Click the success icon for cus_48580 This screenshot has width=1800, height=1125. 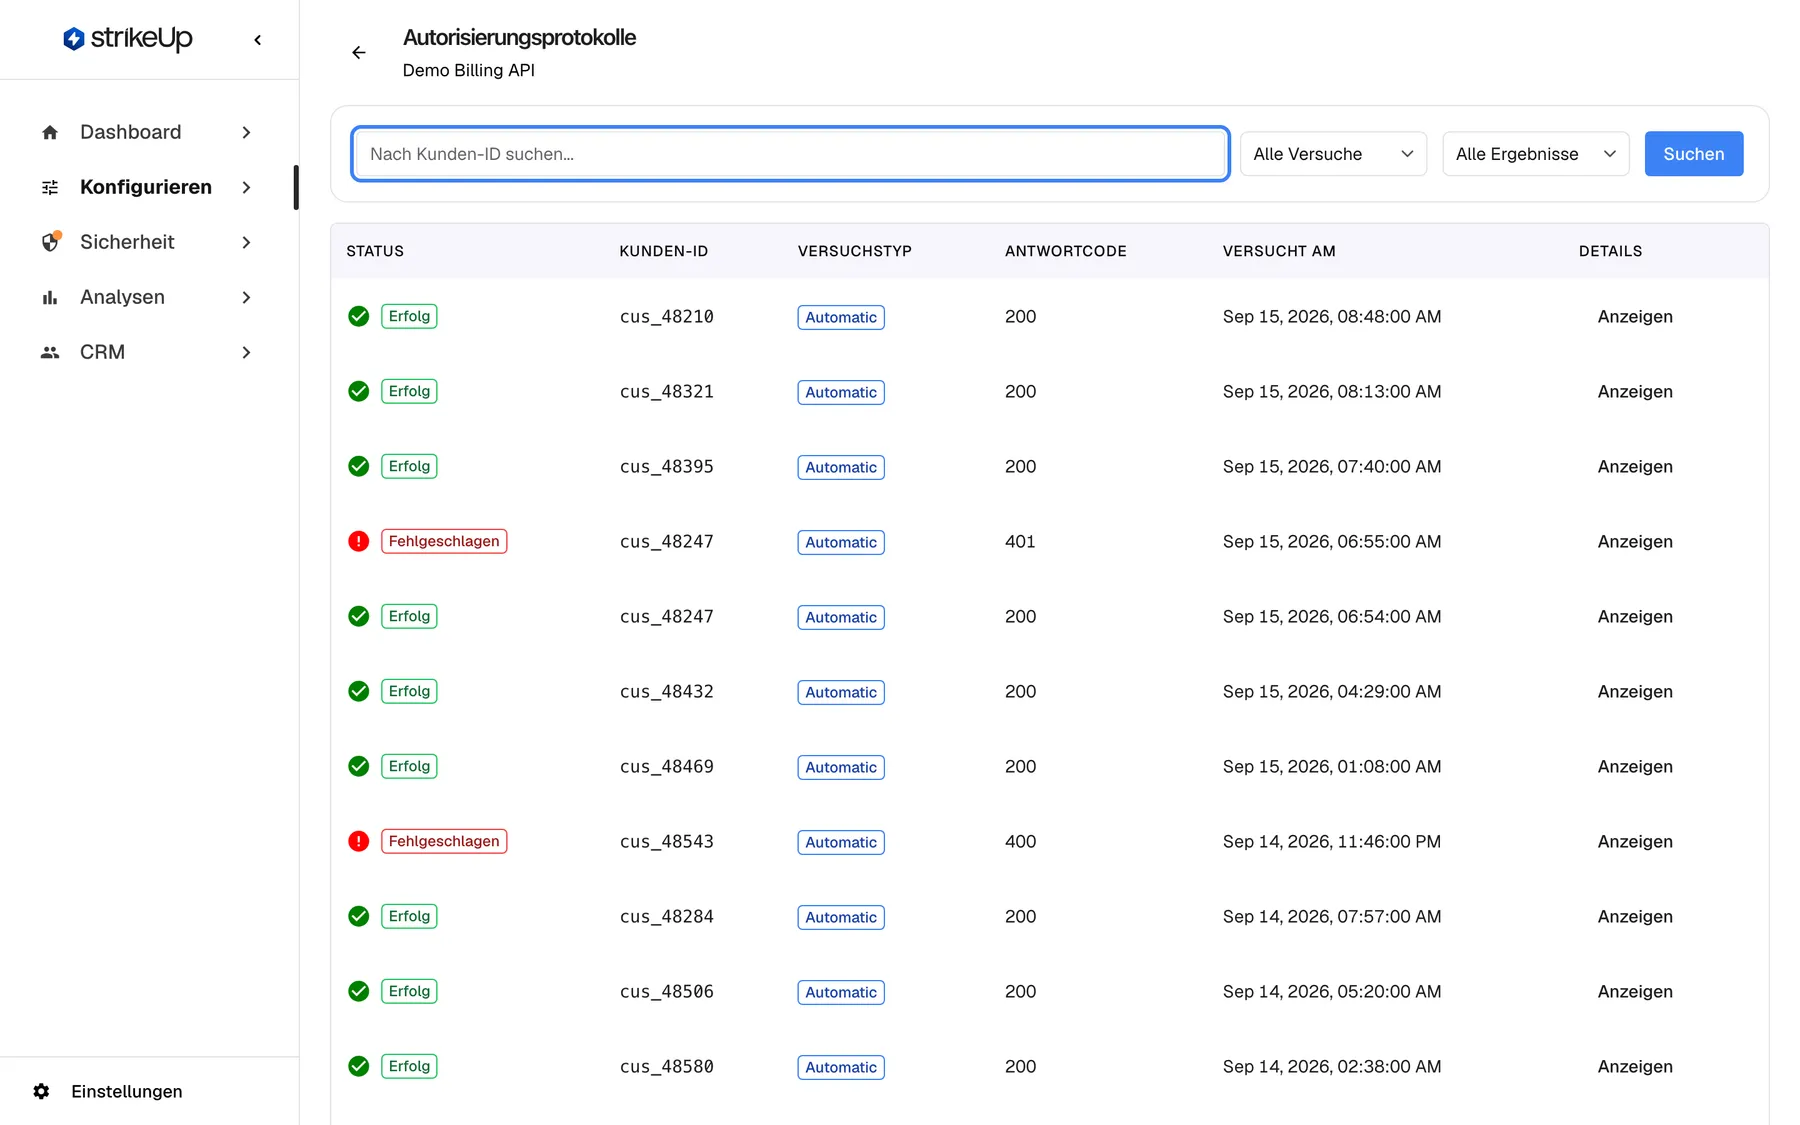tap(359, 1067)
